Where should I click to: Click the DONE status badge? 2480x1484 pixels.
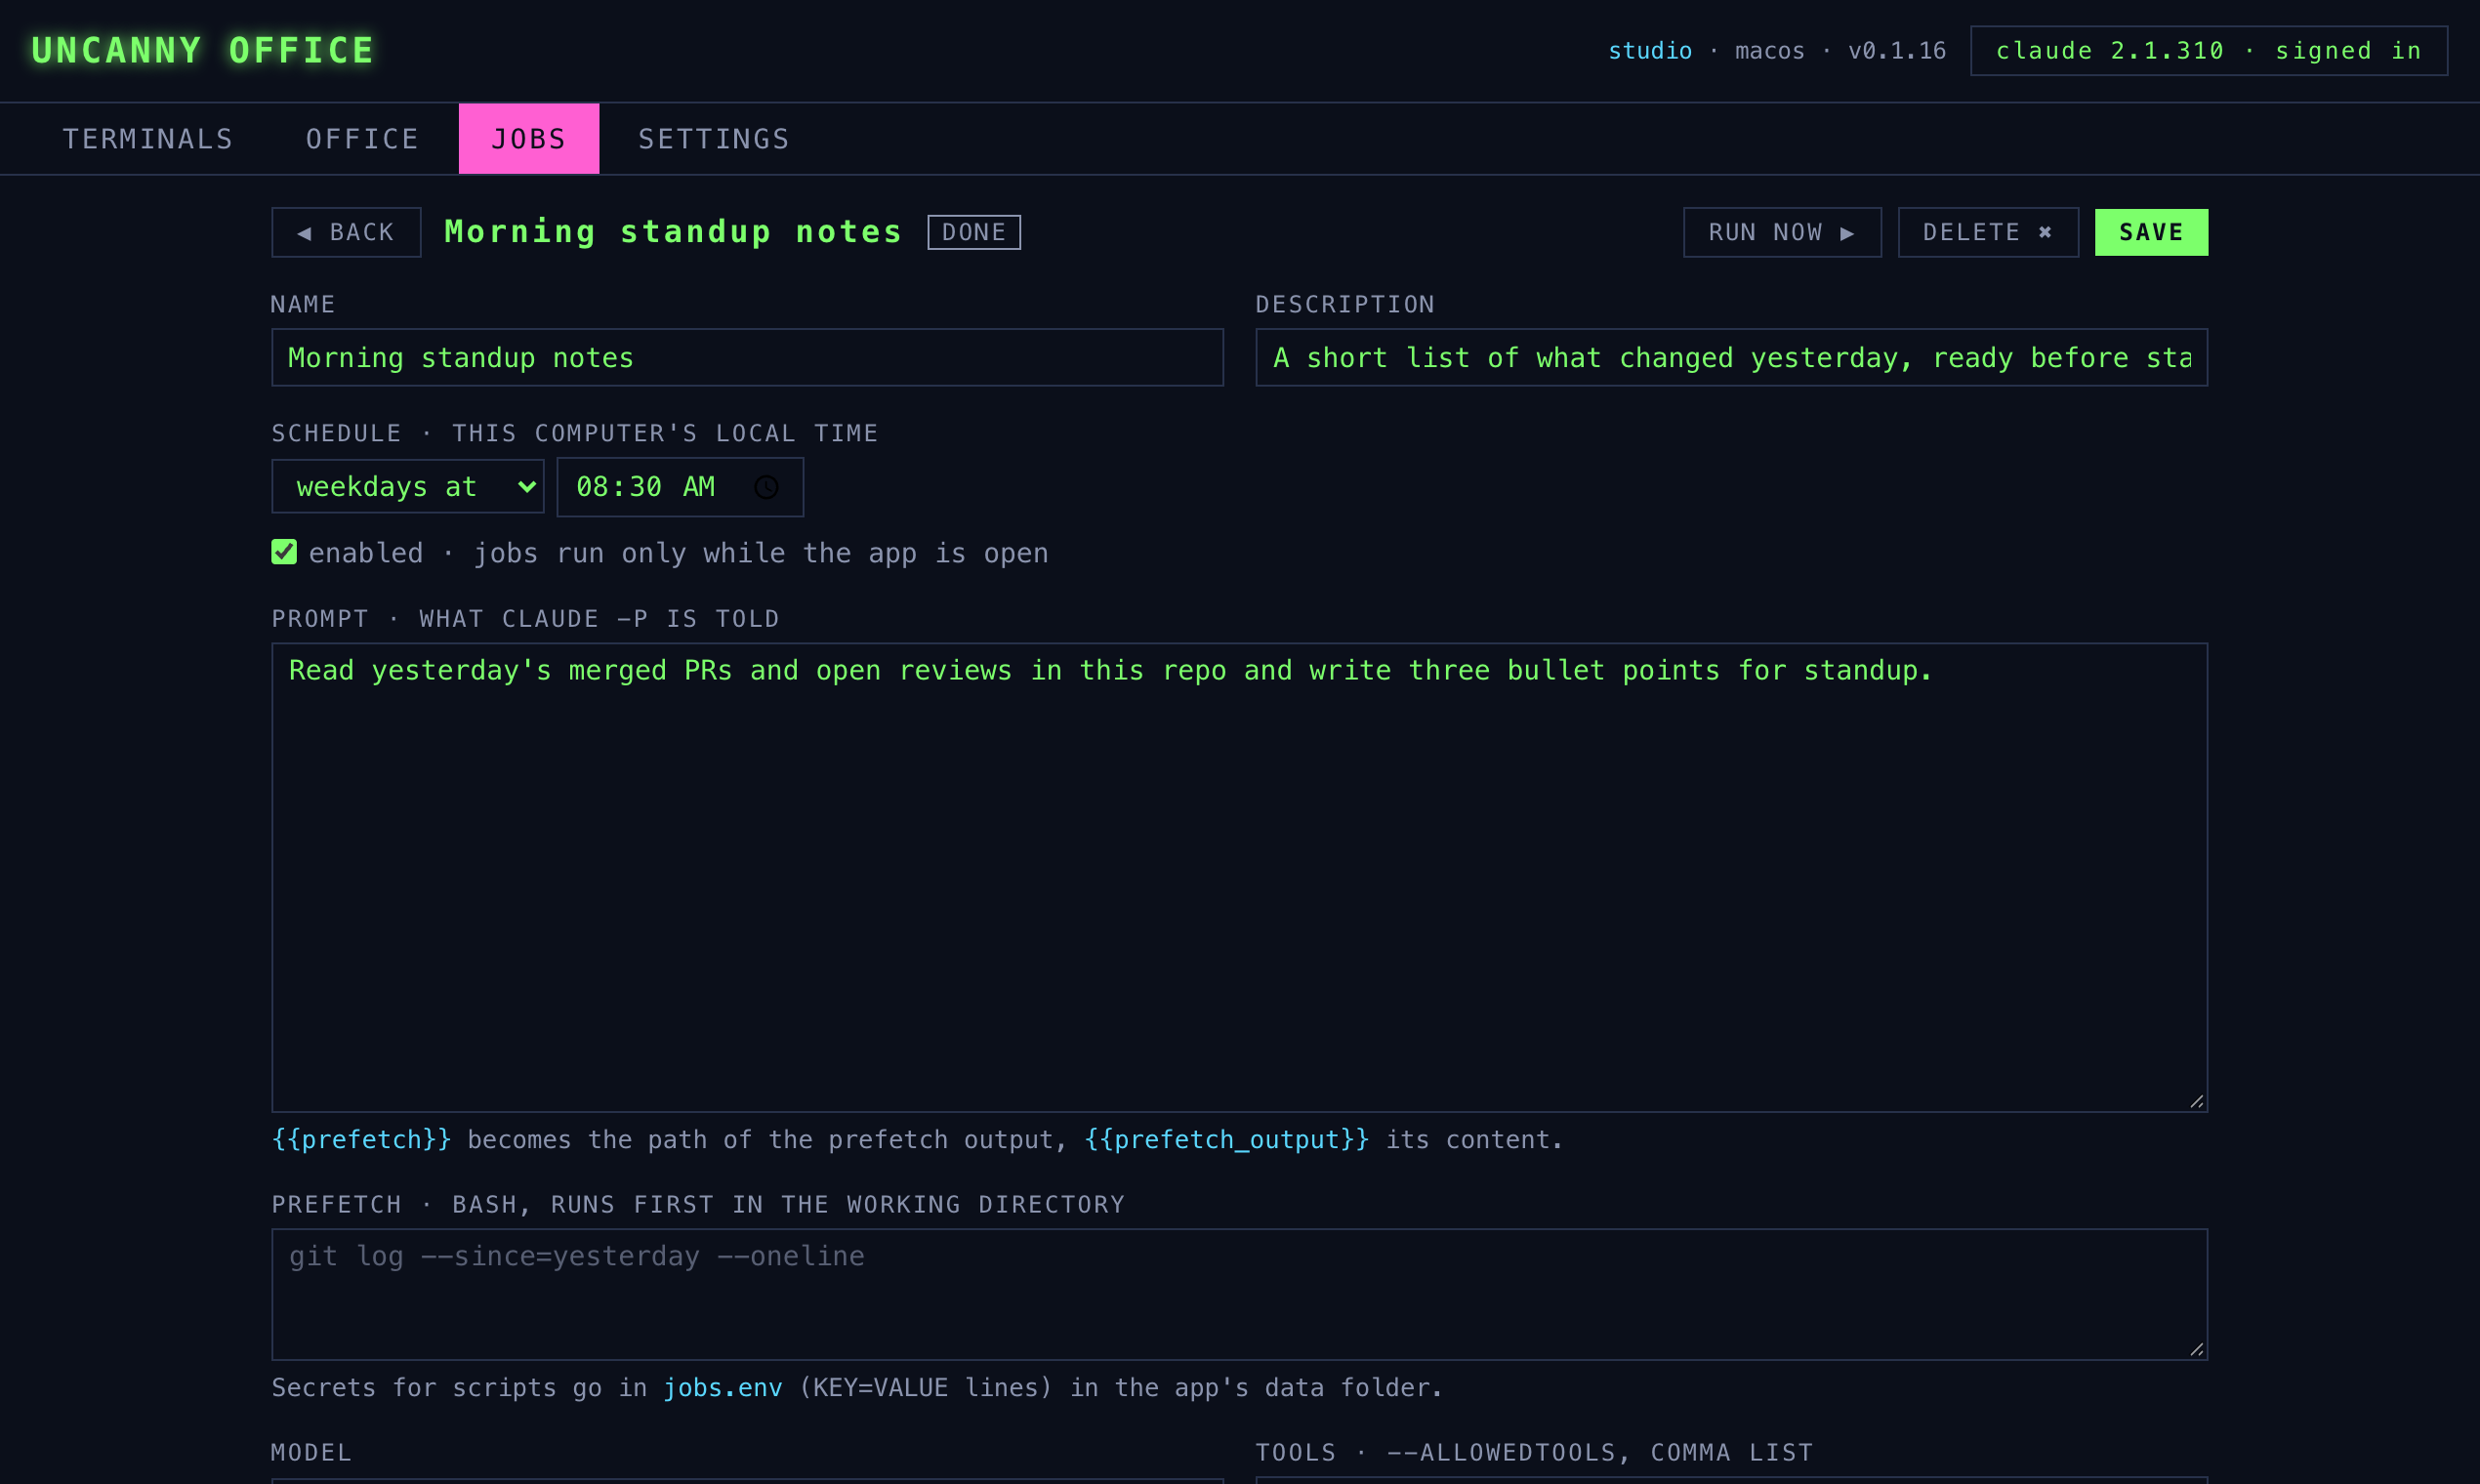tap(974, 233)
